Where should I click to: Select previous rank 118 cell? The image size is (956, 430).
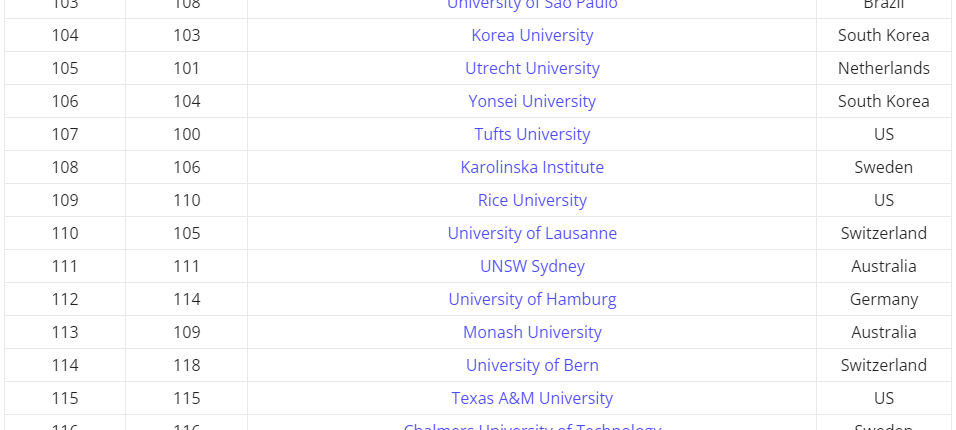tap(187, 365)
